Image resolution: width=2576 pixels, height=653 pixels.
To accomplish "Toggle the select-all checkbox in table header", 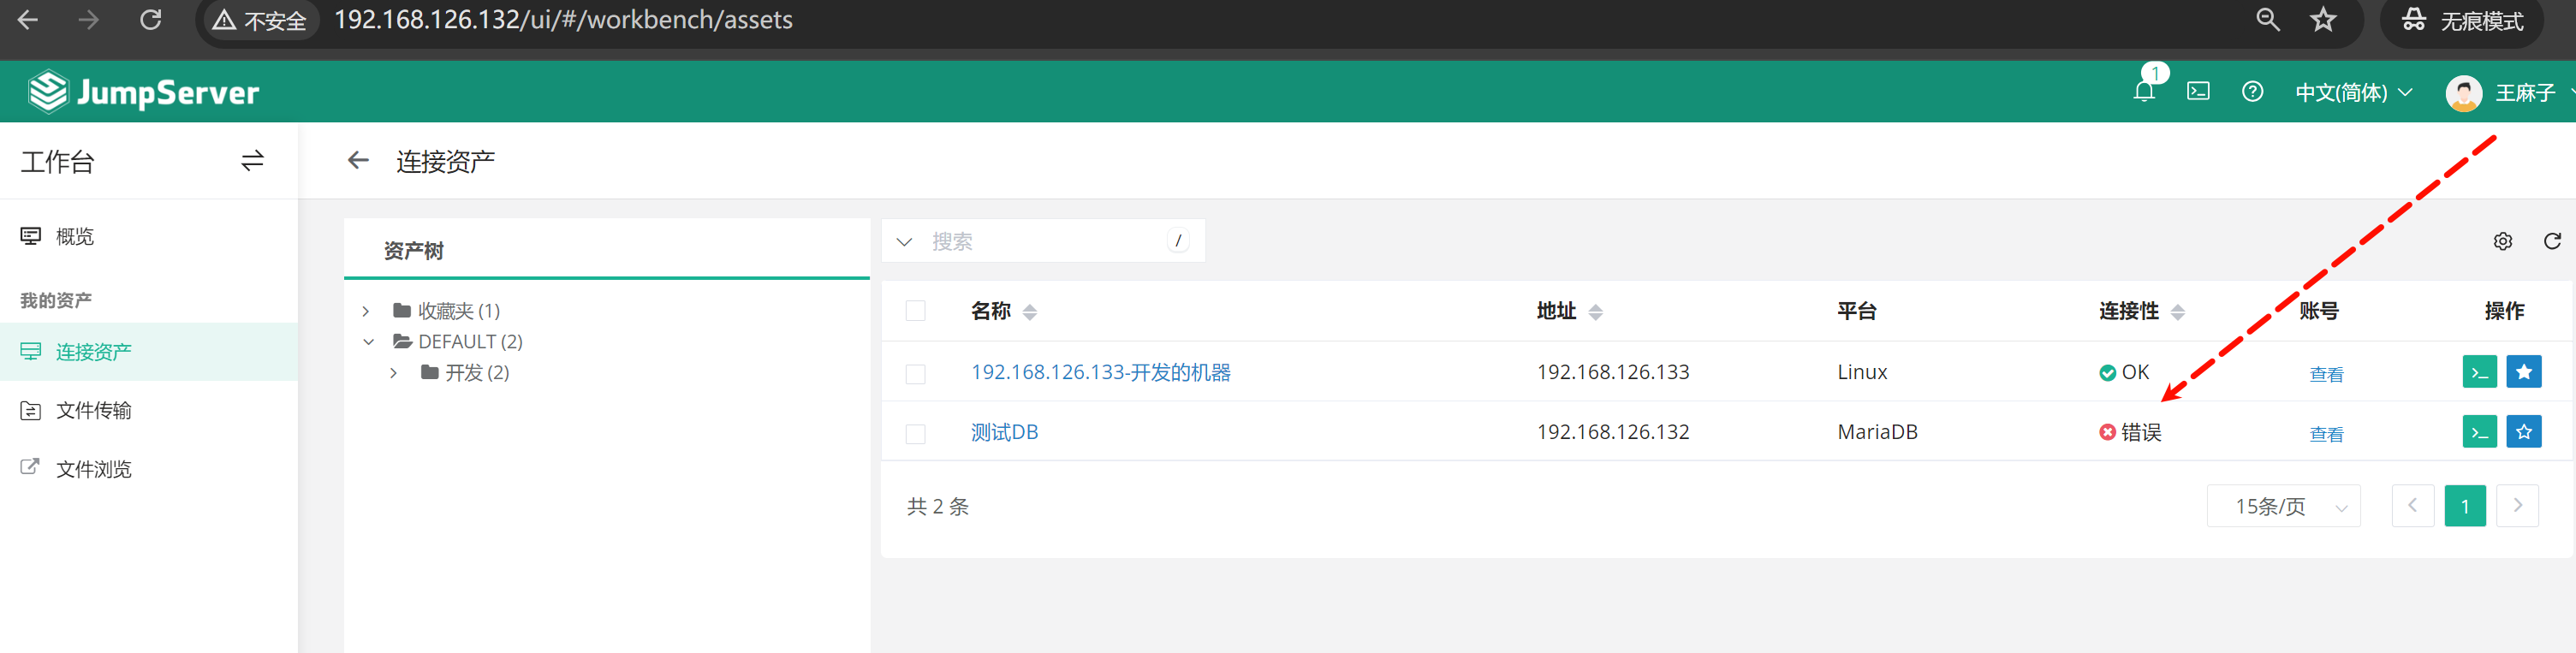I will pyautogui.click(x=915, y=311).
